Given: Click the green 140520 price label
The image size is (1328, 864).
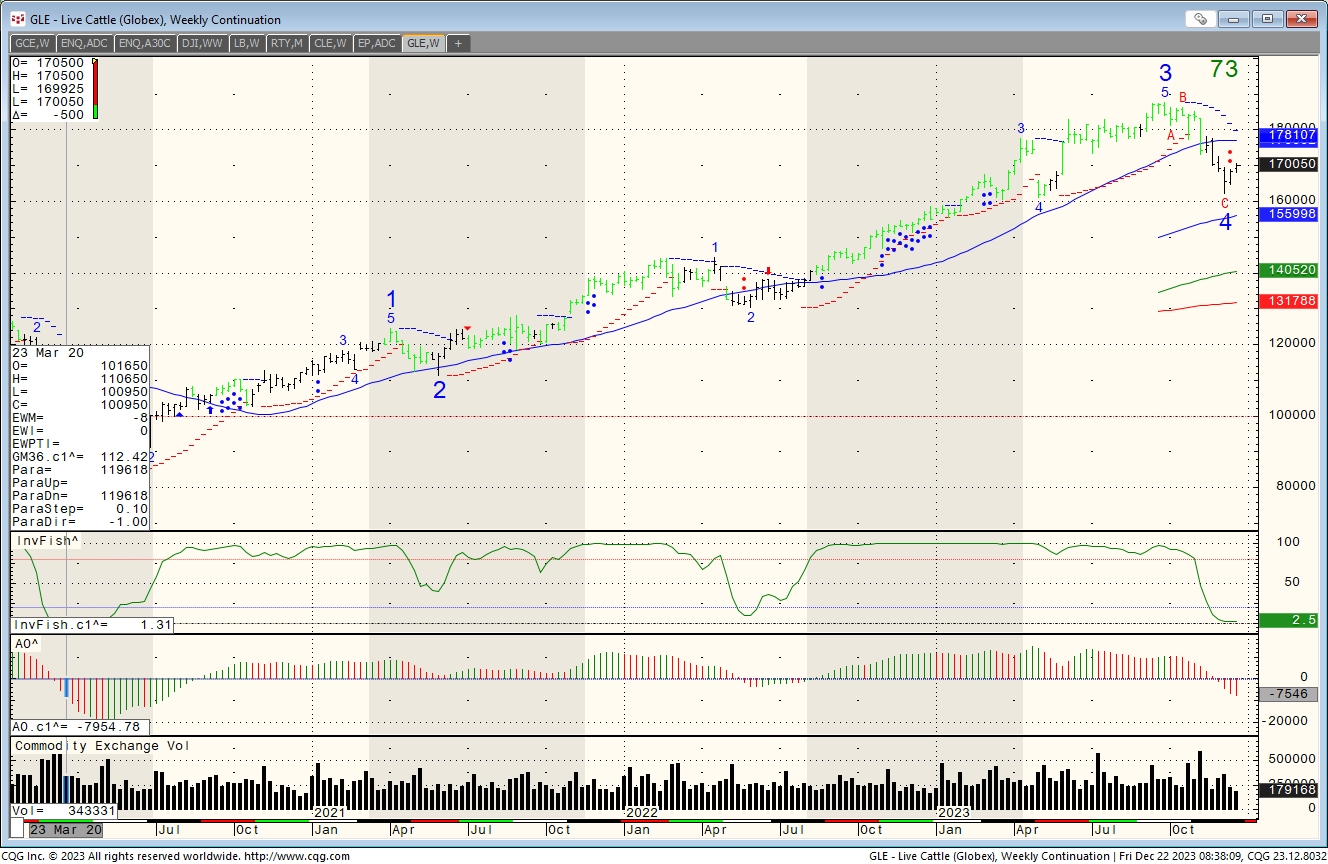Looking at the screenshot, I should click(1290, 270).
